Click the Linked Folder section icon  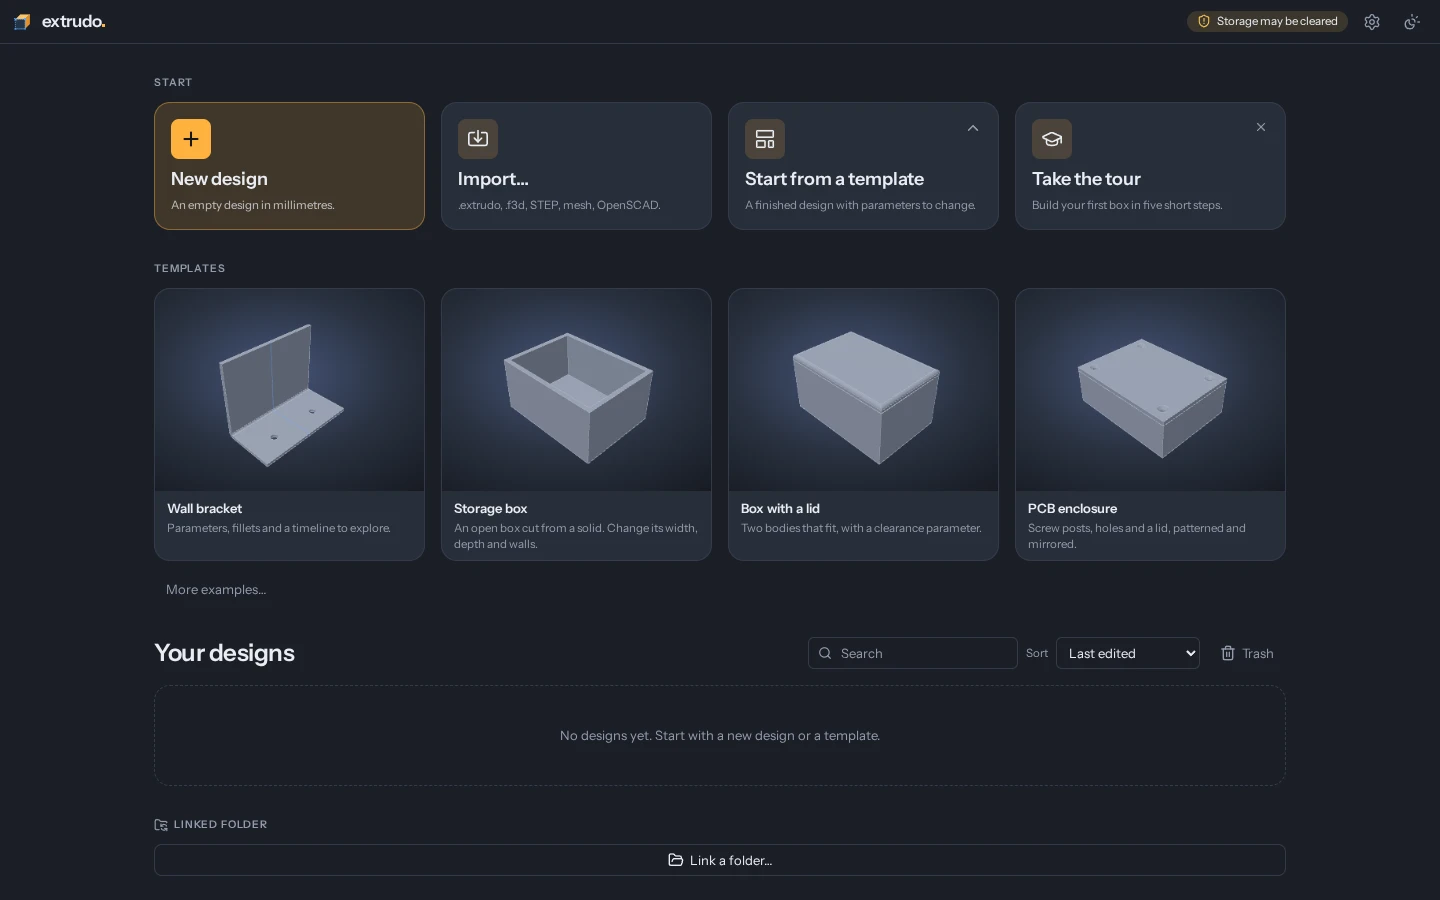tap(161, 825)
